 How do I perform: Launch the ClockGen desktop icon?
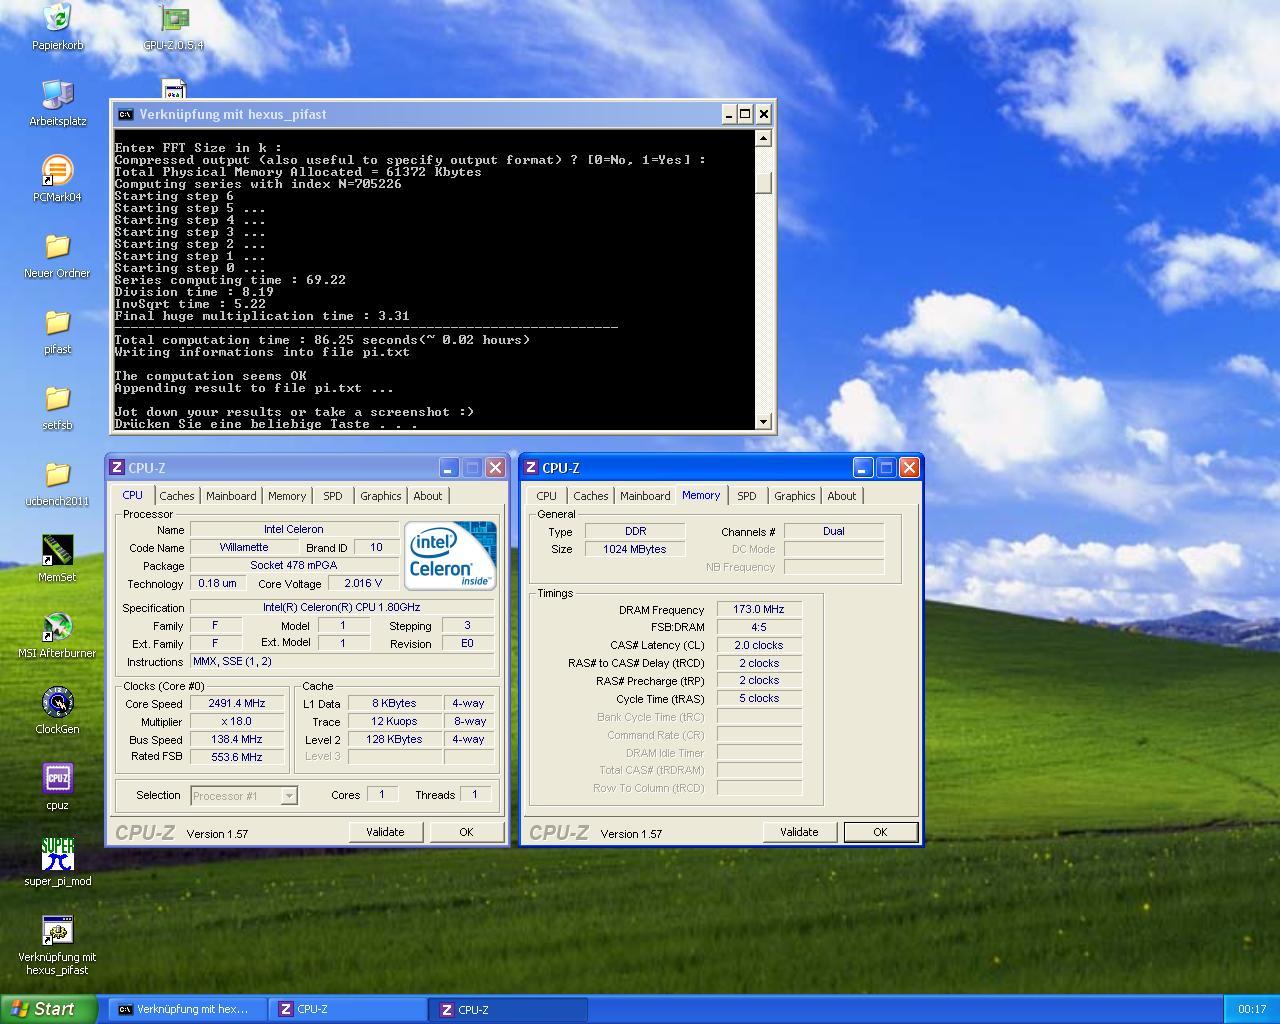point(57,711)
